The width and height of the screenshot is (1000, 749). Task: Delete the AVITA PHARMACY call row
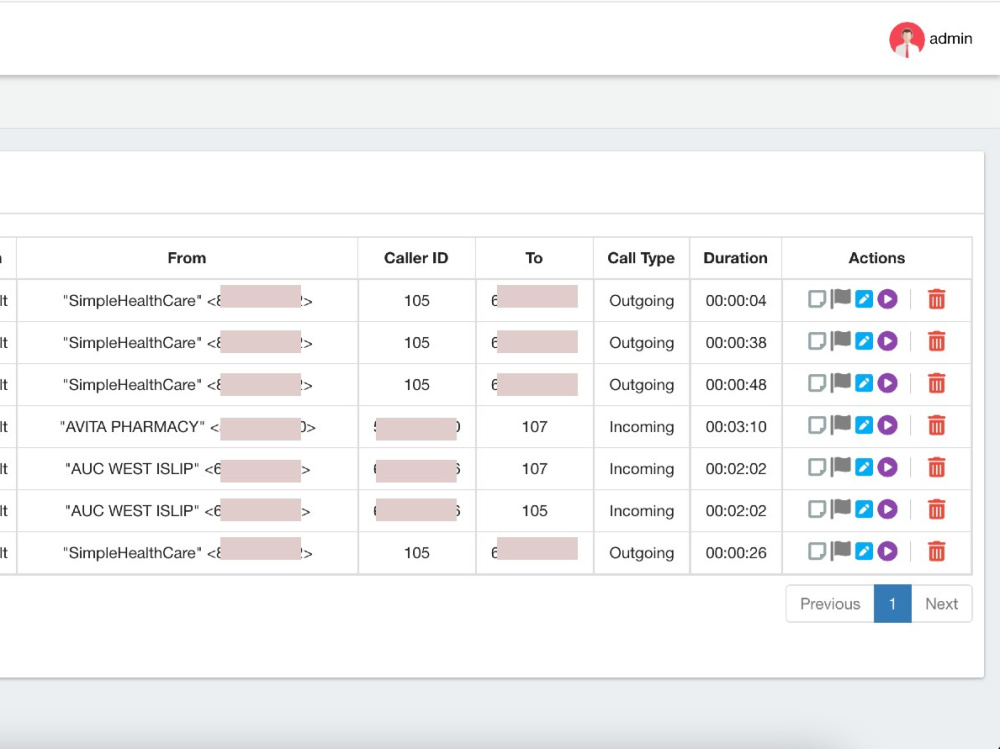coord(936,426)
